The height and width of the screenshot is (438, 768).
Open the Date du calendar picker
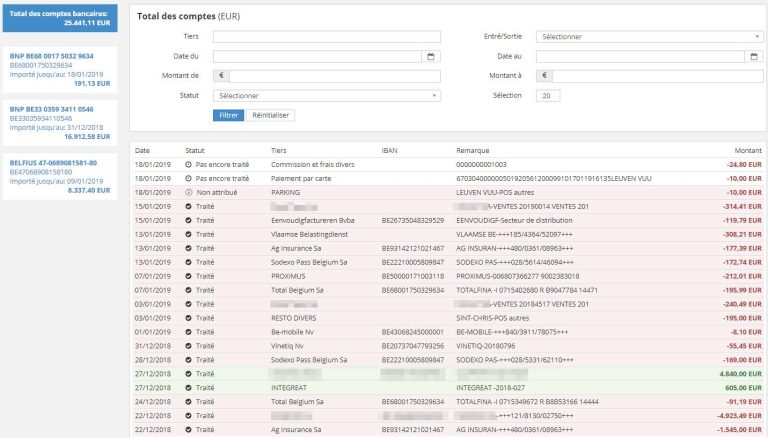point(431,56)
